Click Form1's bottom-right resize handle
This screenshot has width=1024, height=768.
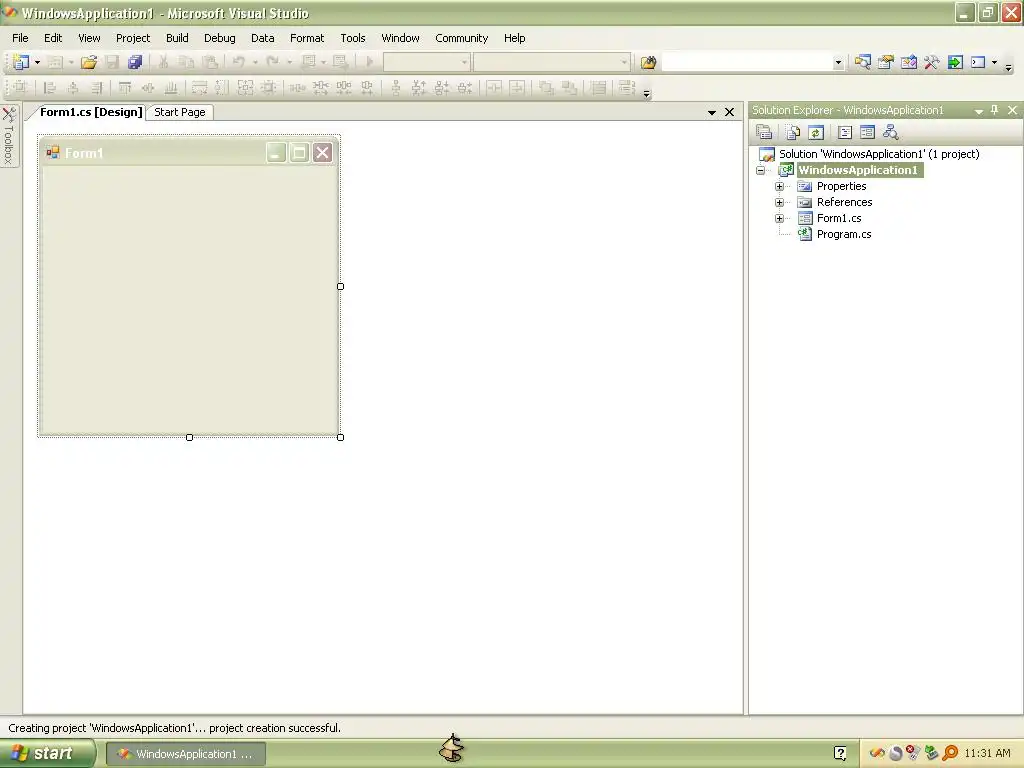[340, 437]
